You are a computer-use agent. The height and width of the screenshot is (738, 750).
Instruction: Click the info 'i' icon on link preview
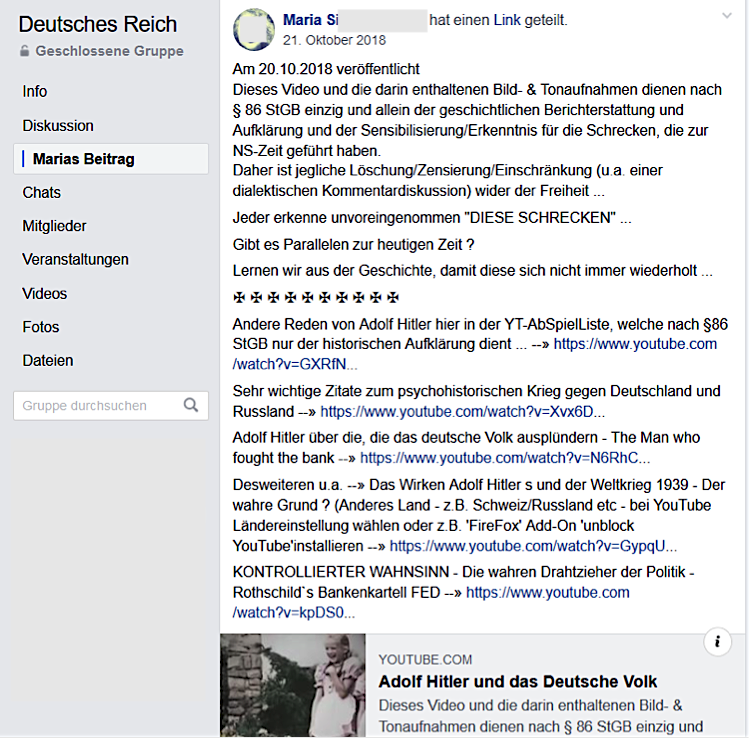717,642
